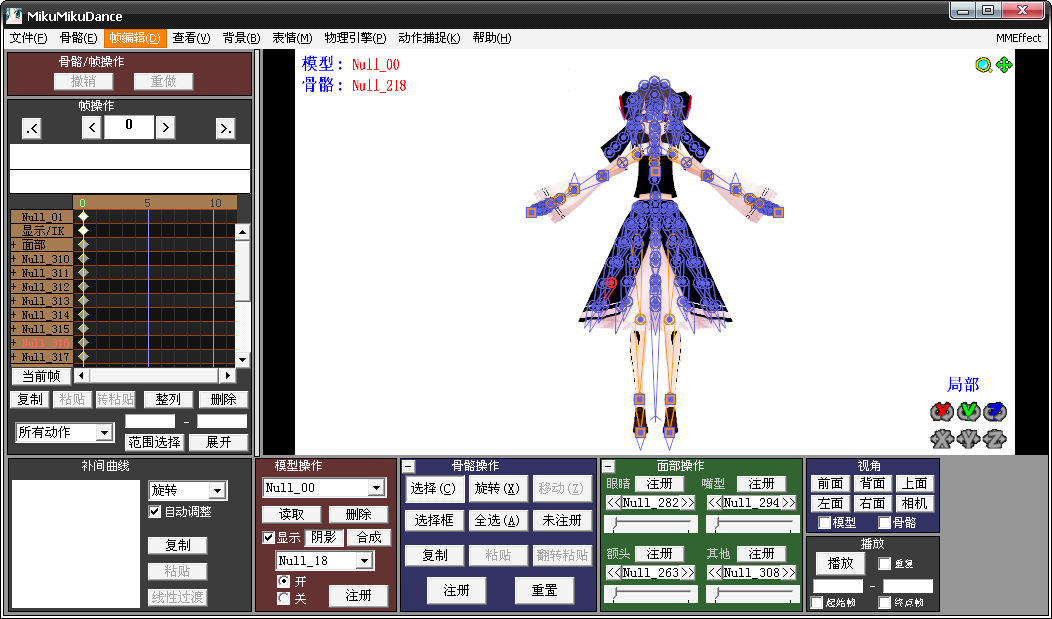The image size is (1052, 619).
Task: Click the red X axis rotation icon
Action: tap(942, 411)
